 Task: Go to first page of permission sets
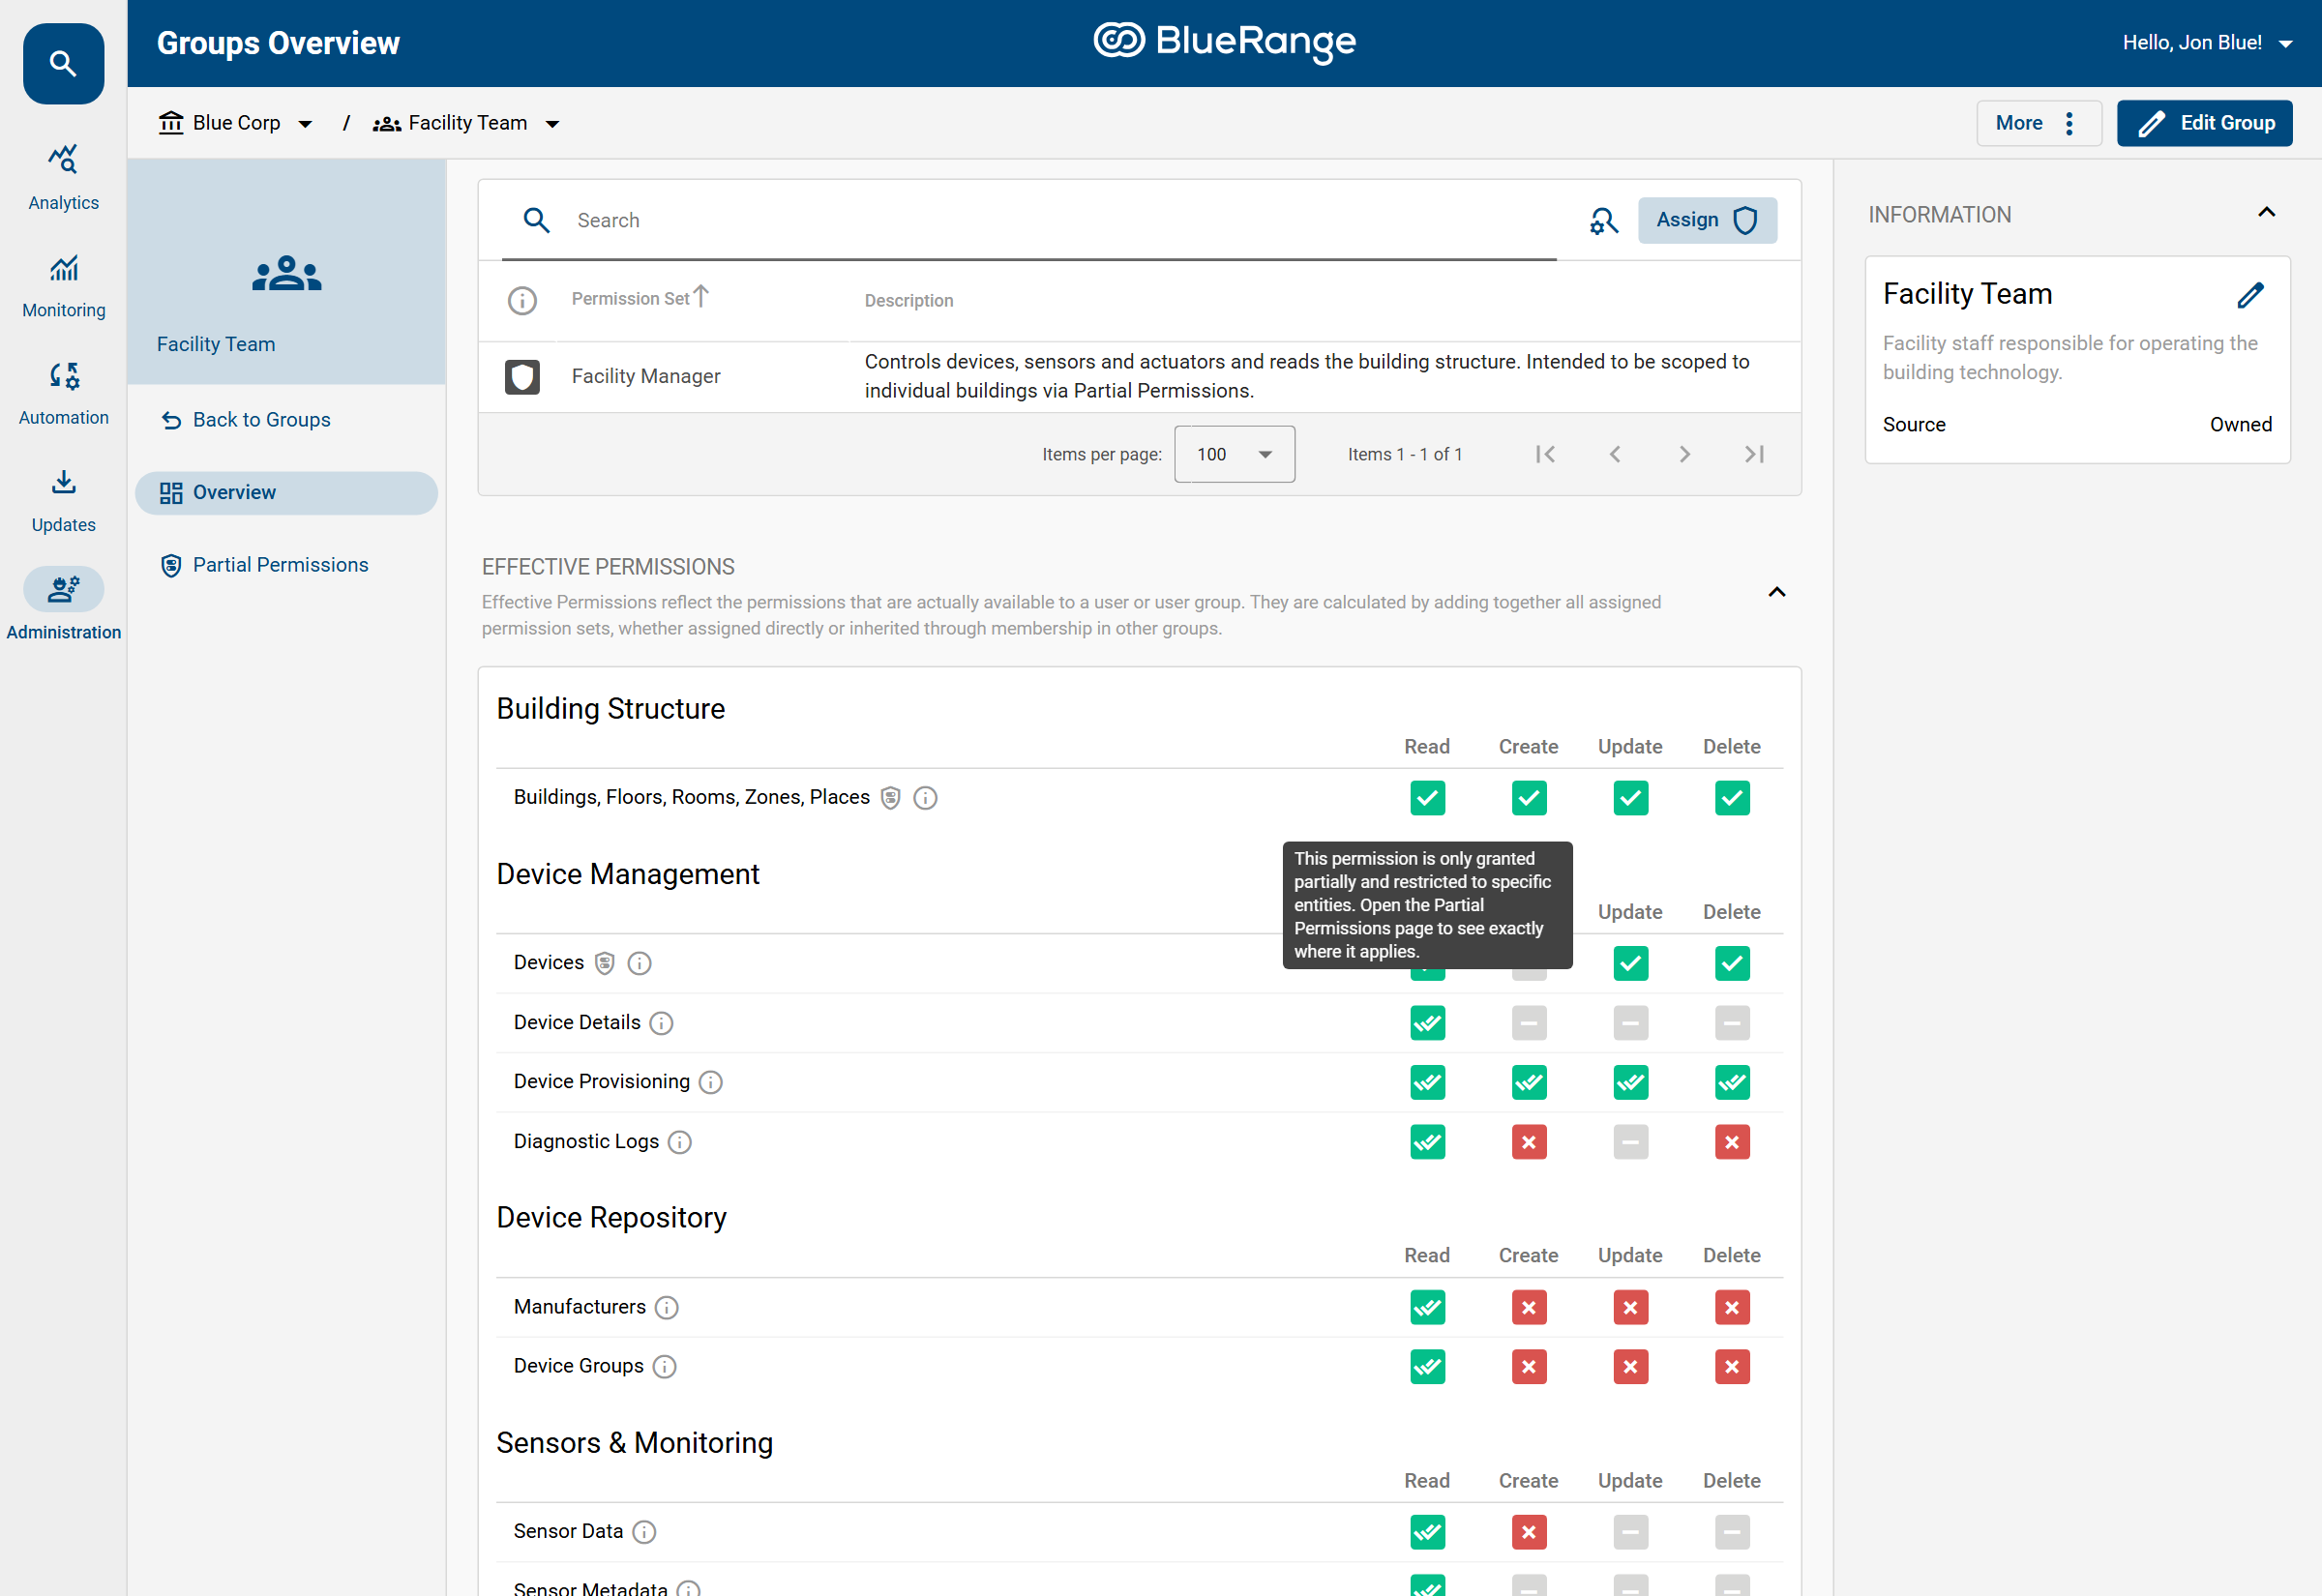tap(1545, 455)
